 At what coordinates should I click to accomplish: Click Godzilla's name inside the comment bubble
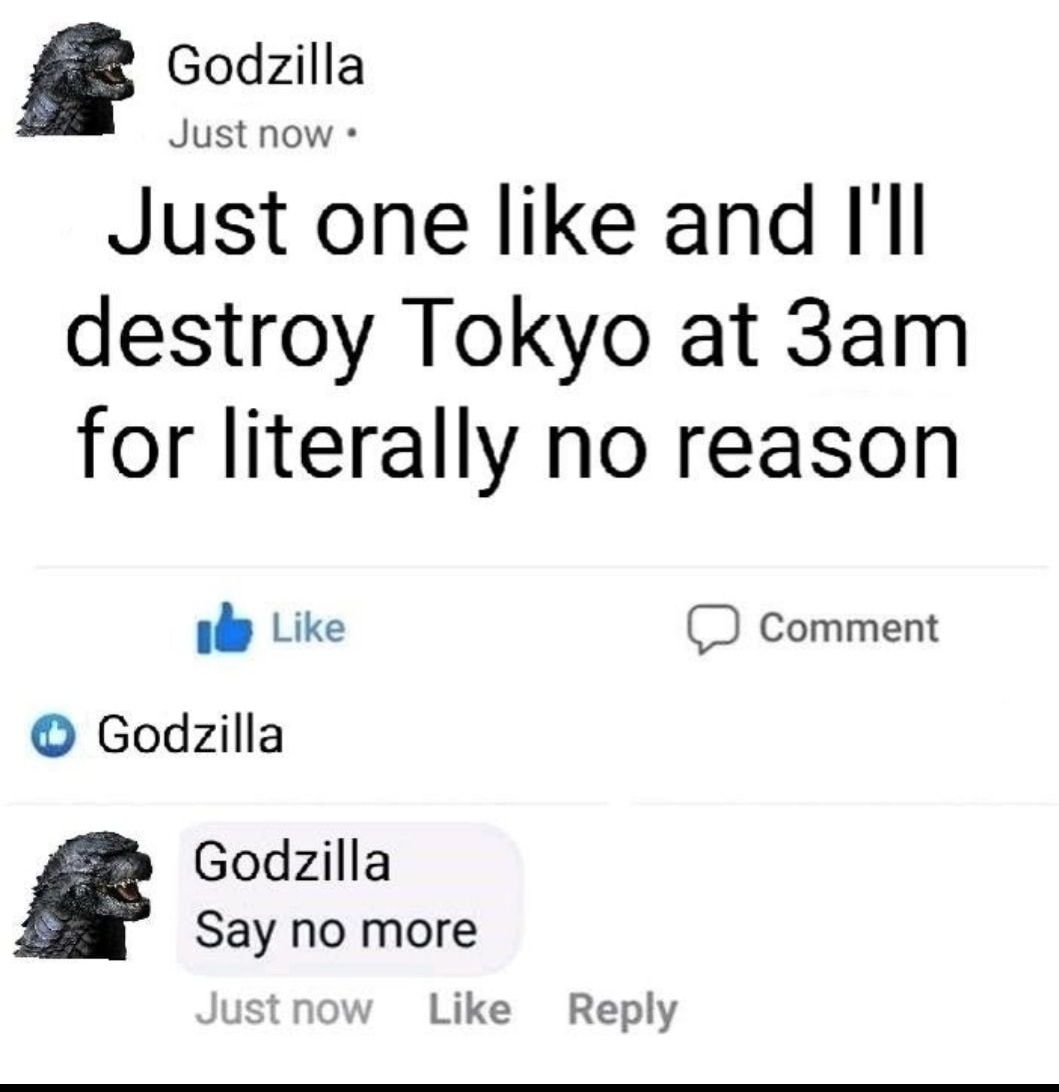tap(292, 862)
